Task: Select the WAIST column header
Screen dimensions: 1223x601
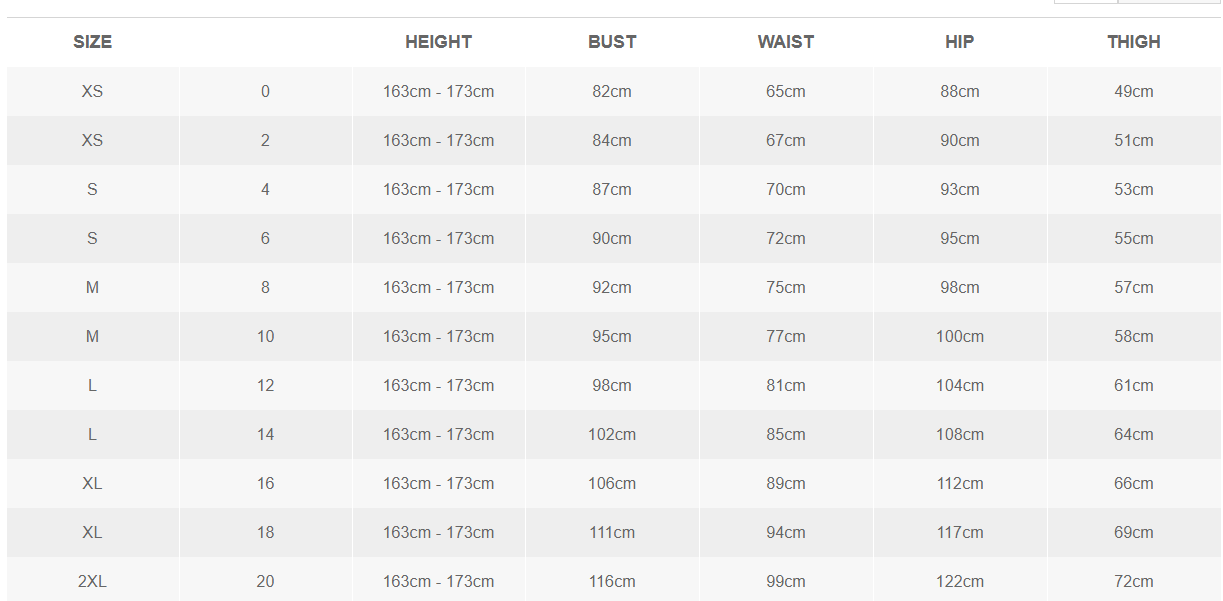Action: coord(786,42)
